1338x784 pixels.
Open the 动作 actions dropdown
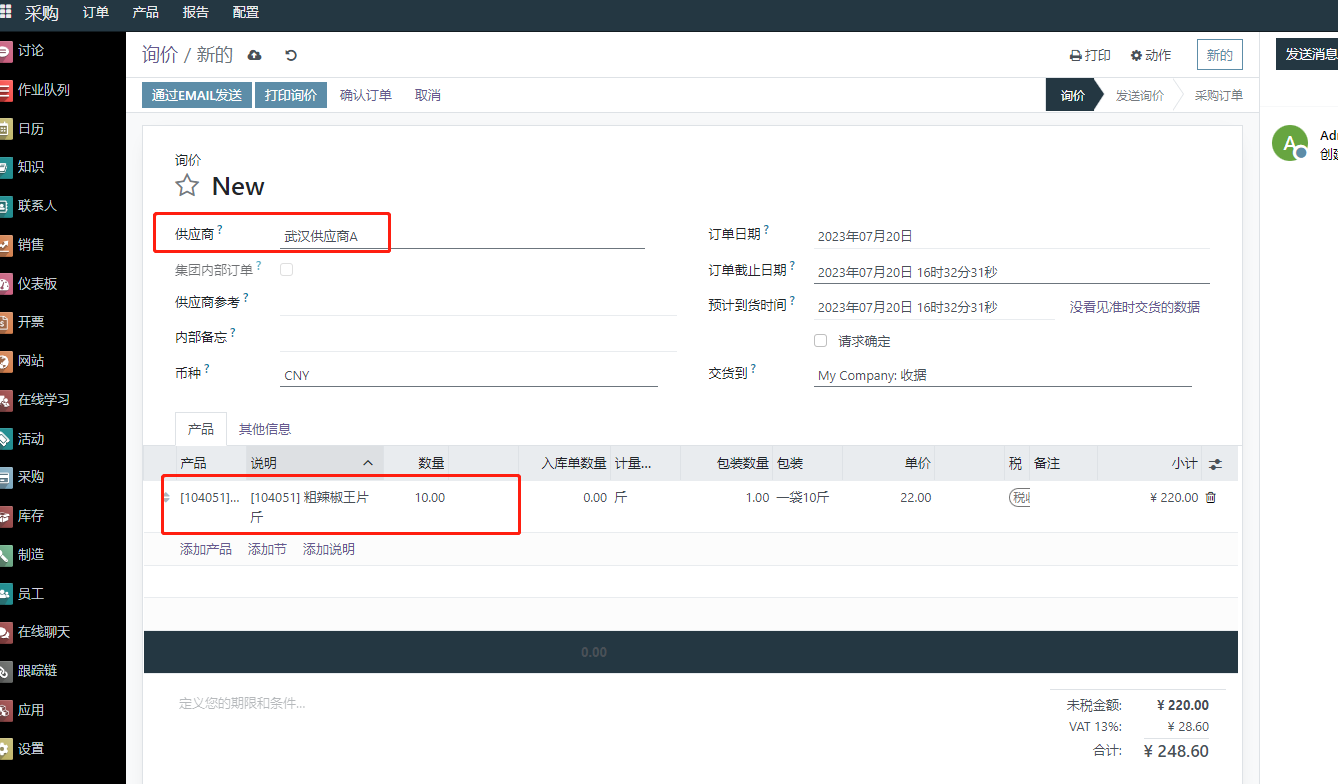pyautogui.click(x=1151, y=55)
